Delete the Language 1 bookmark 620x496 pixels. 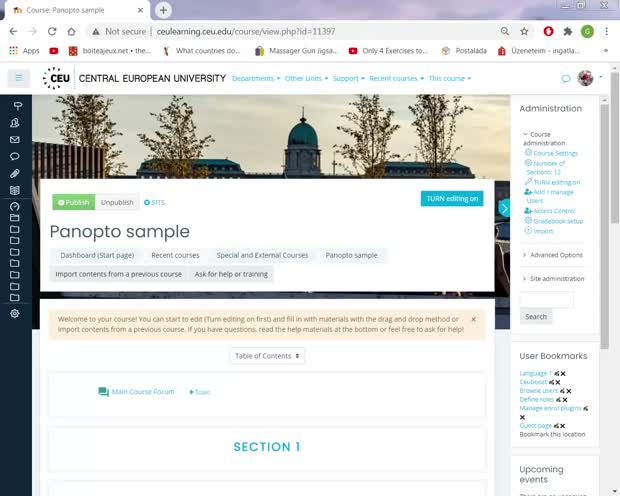coord(563,373)
